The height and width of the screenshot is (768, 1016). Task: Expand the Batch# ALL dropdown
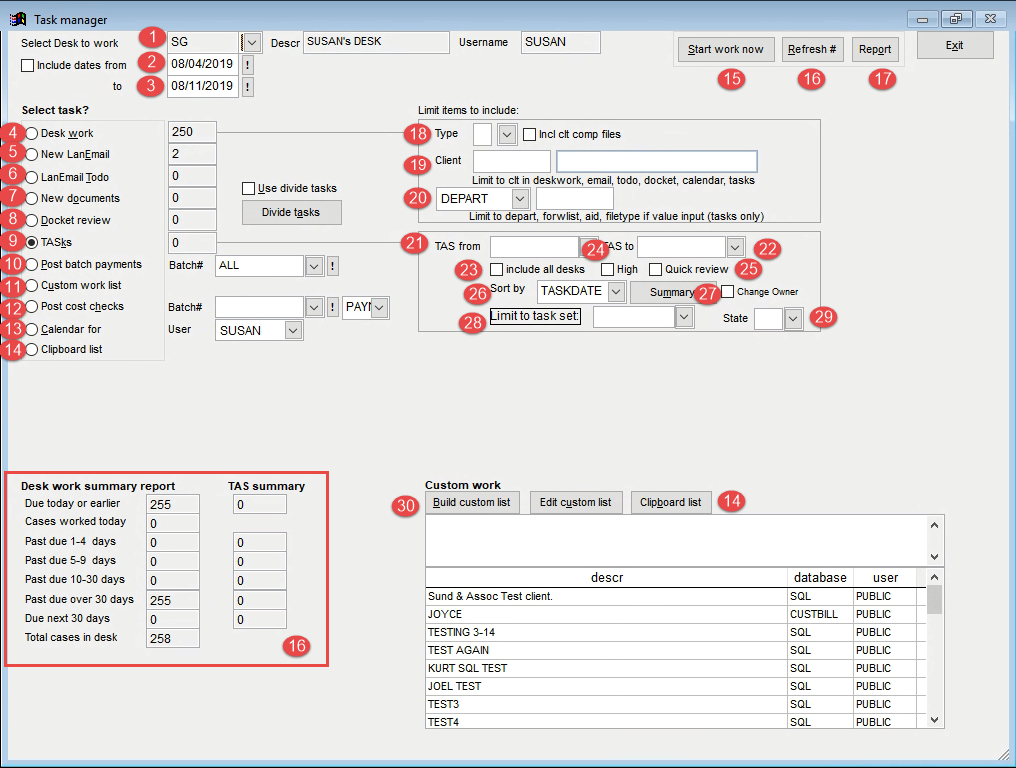point(314,266)
